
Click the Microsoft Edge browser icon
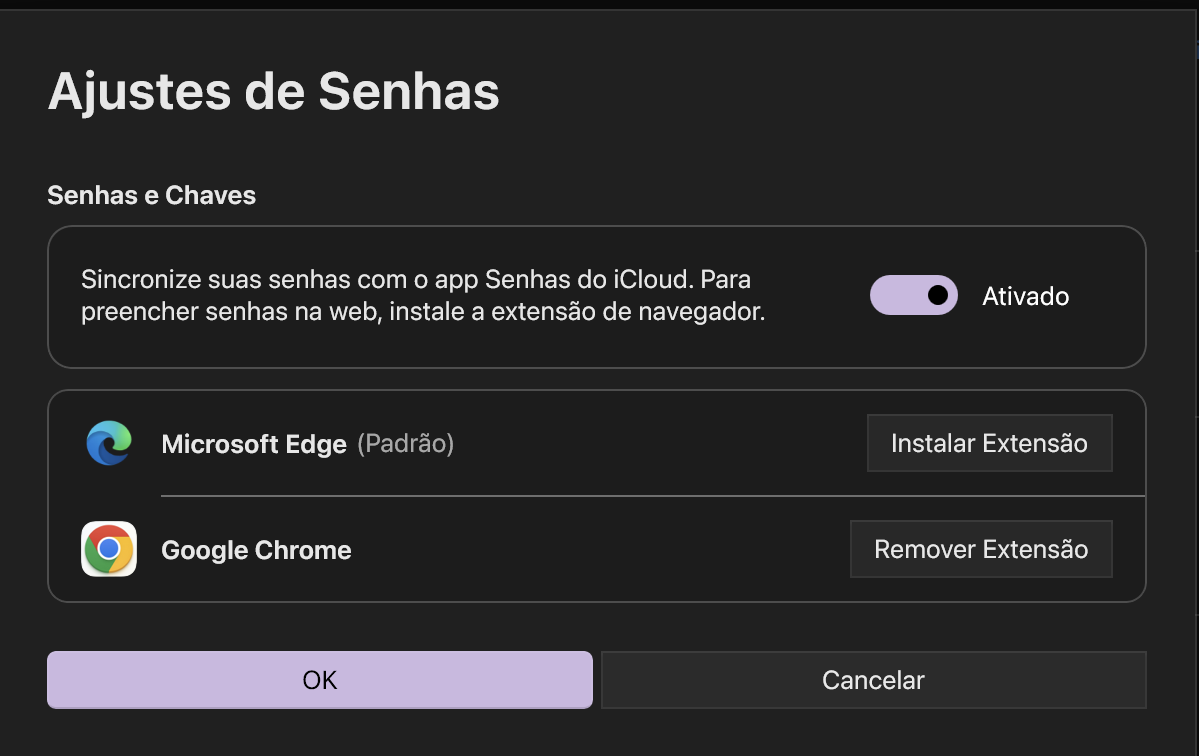[x=109, y=443]
